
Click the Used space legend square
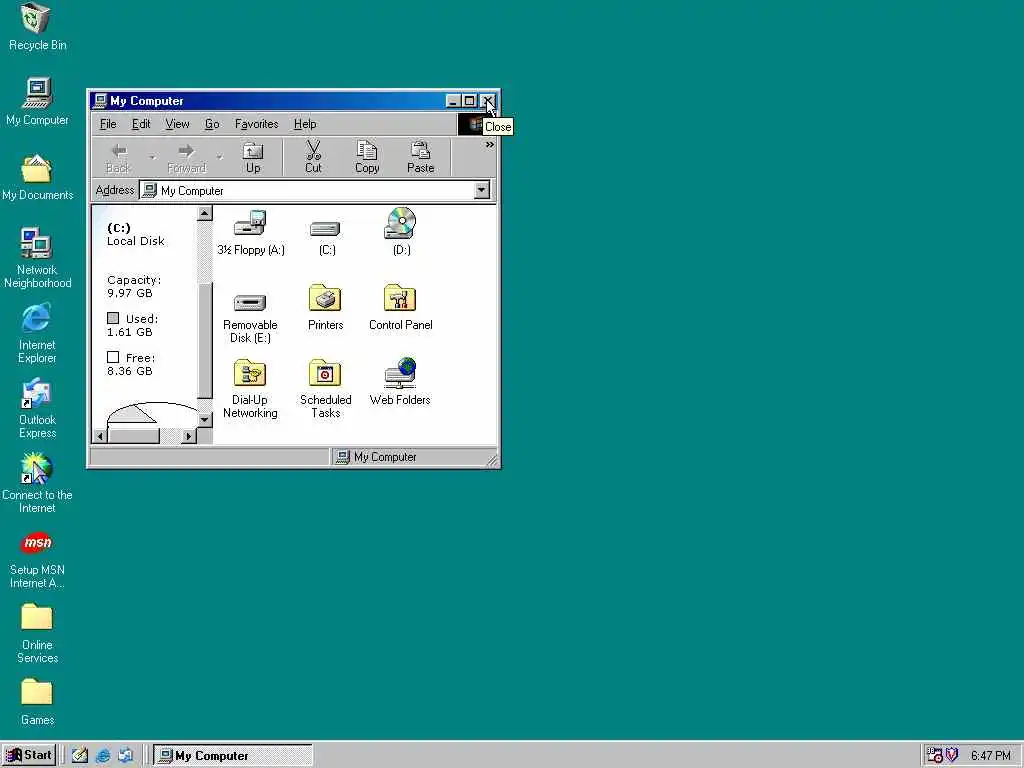click(x=113, y=318)
